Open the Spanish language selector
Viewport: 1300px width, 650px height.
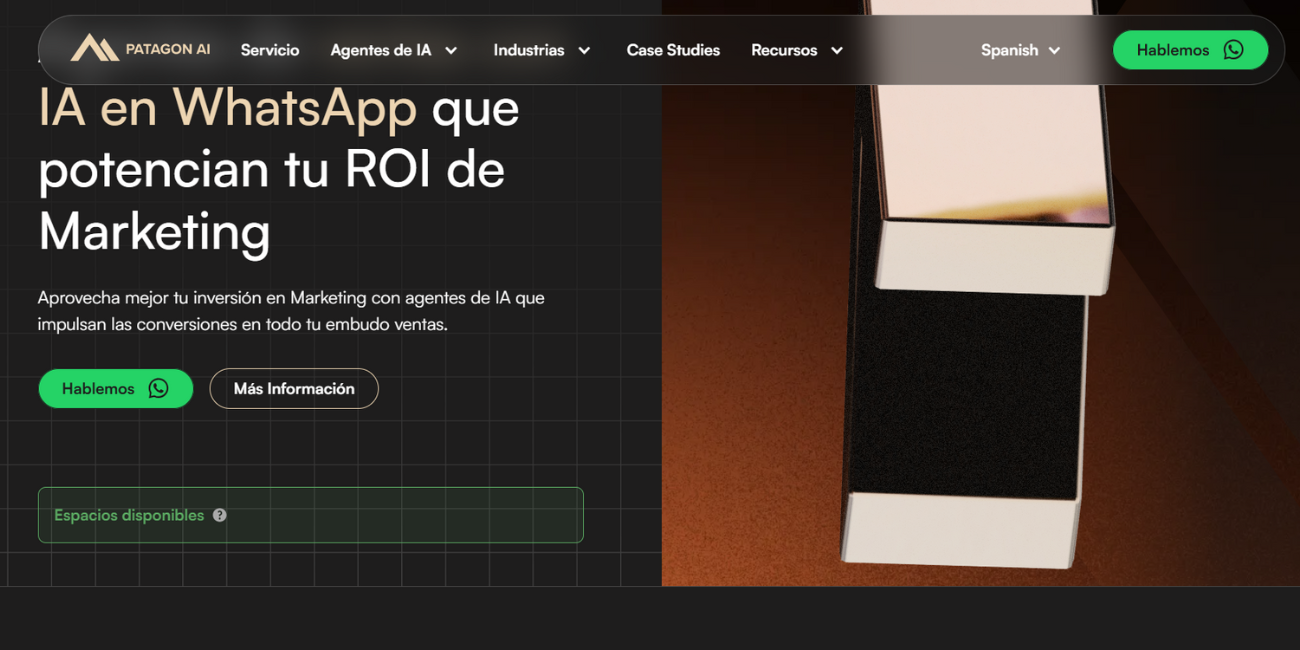[1021, 50]
